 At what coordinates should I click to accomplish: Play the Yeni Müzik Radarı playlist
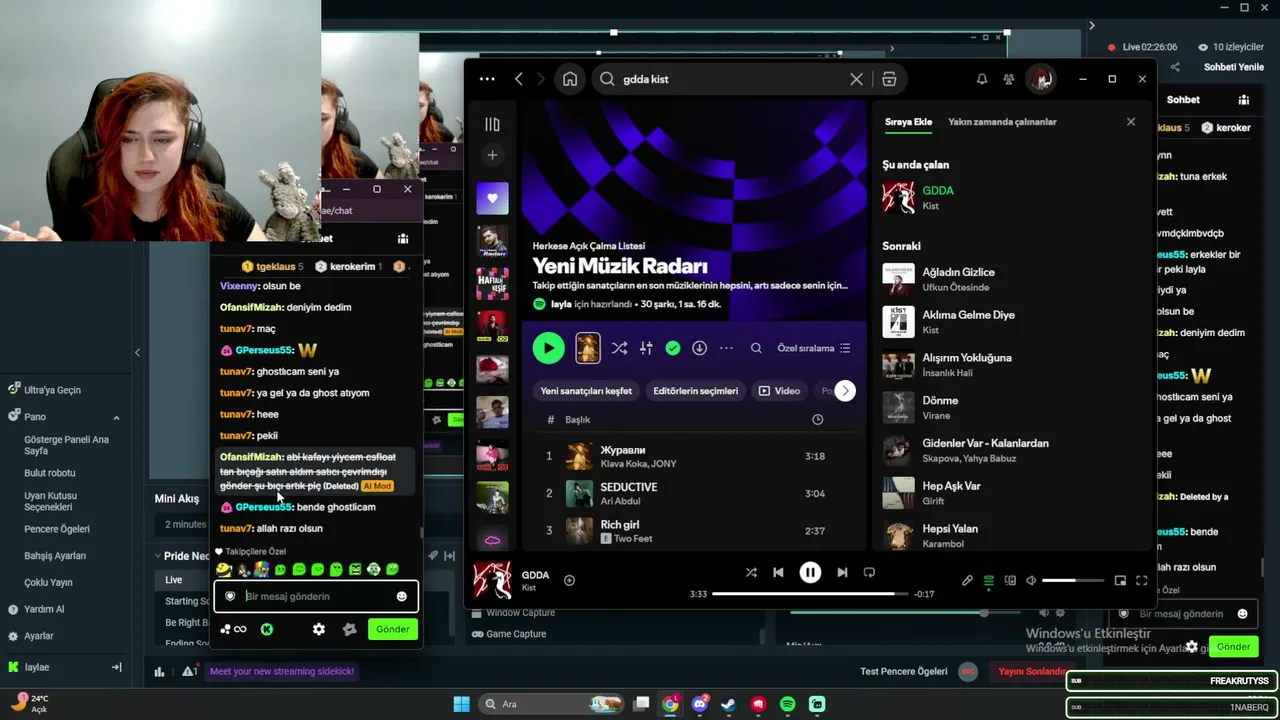[x=548, y=348]
